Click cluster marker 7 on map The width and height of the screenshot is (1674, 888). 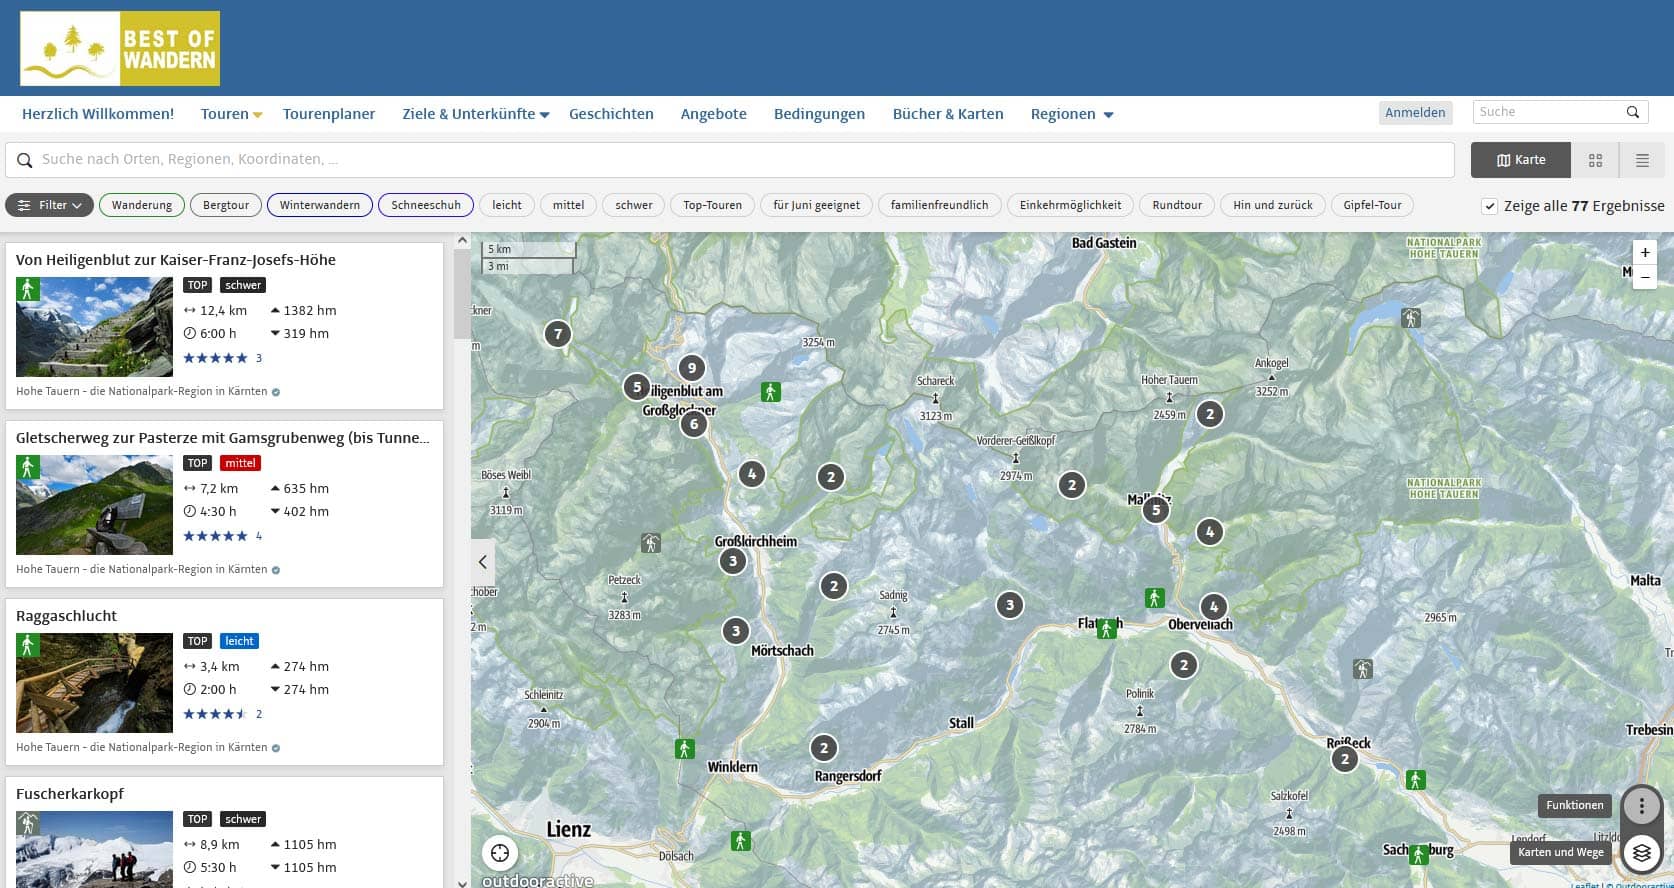(x=558, y=333)
